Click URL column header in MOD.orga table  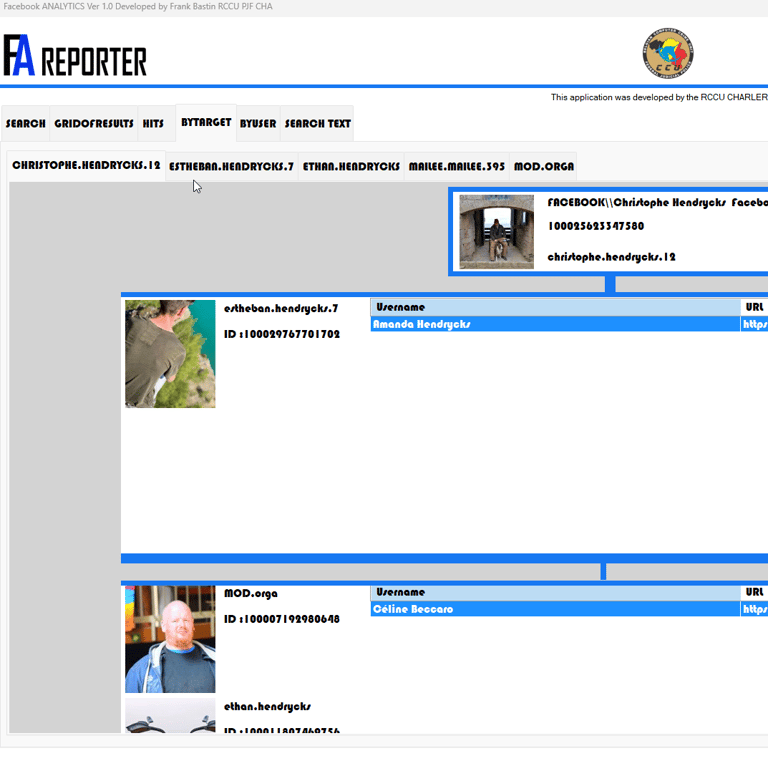click(x=754, y=593)
